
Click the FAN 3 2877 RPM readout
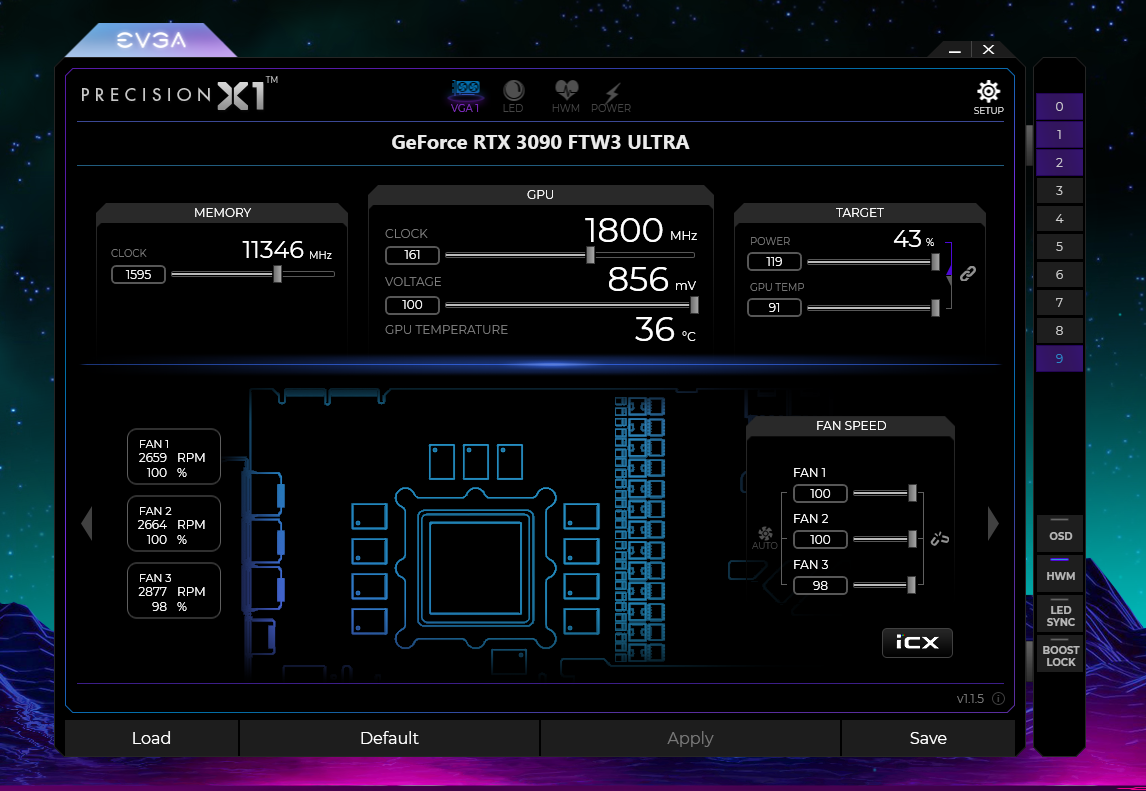point(174,591)
